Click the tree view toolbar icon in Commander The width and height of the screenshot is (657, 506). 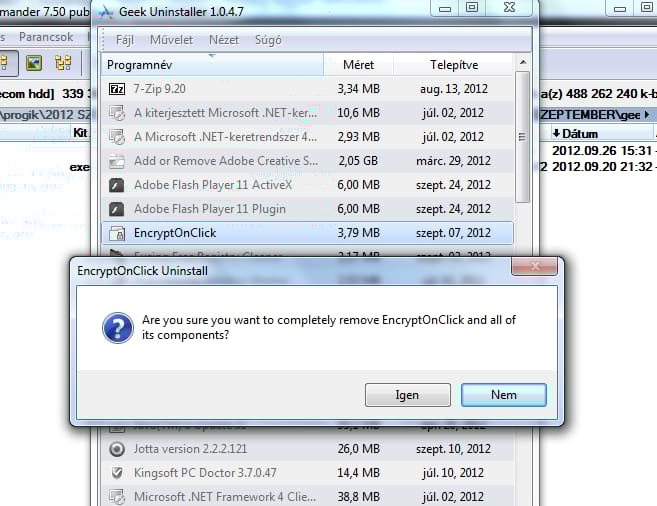pyautogui.click(x=63, y=63)
